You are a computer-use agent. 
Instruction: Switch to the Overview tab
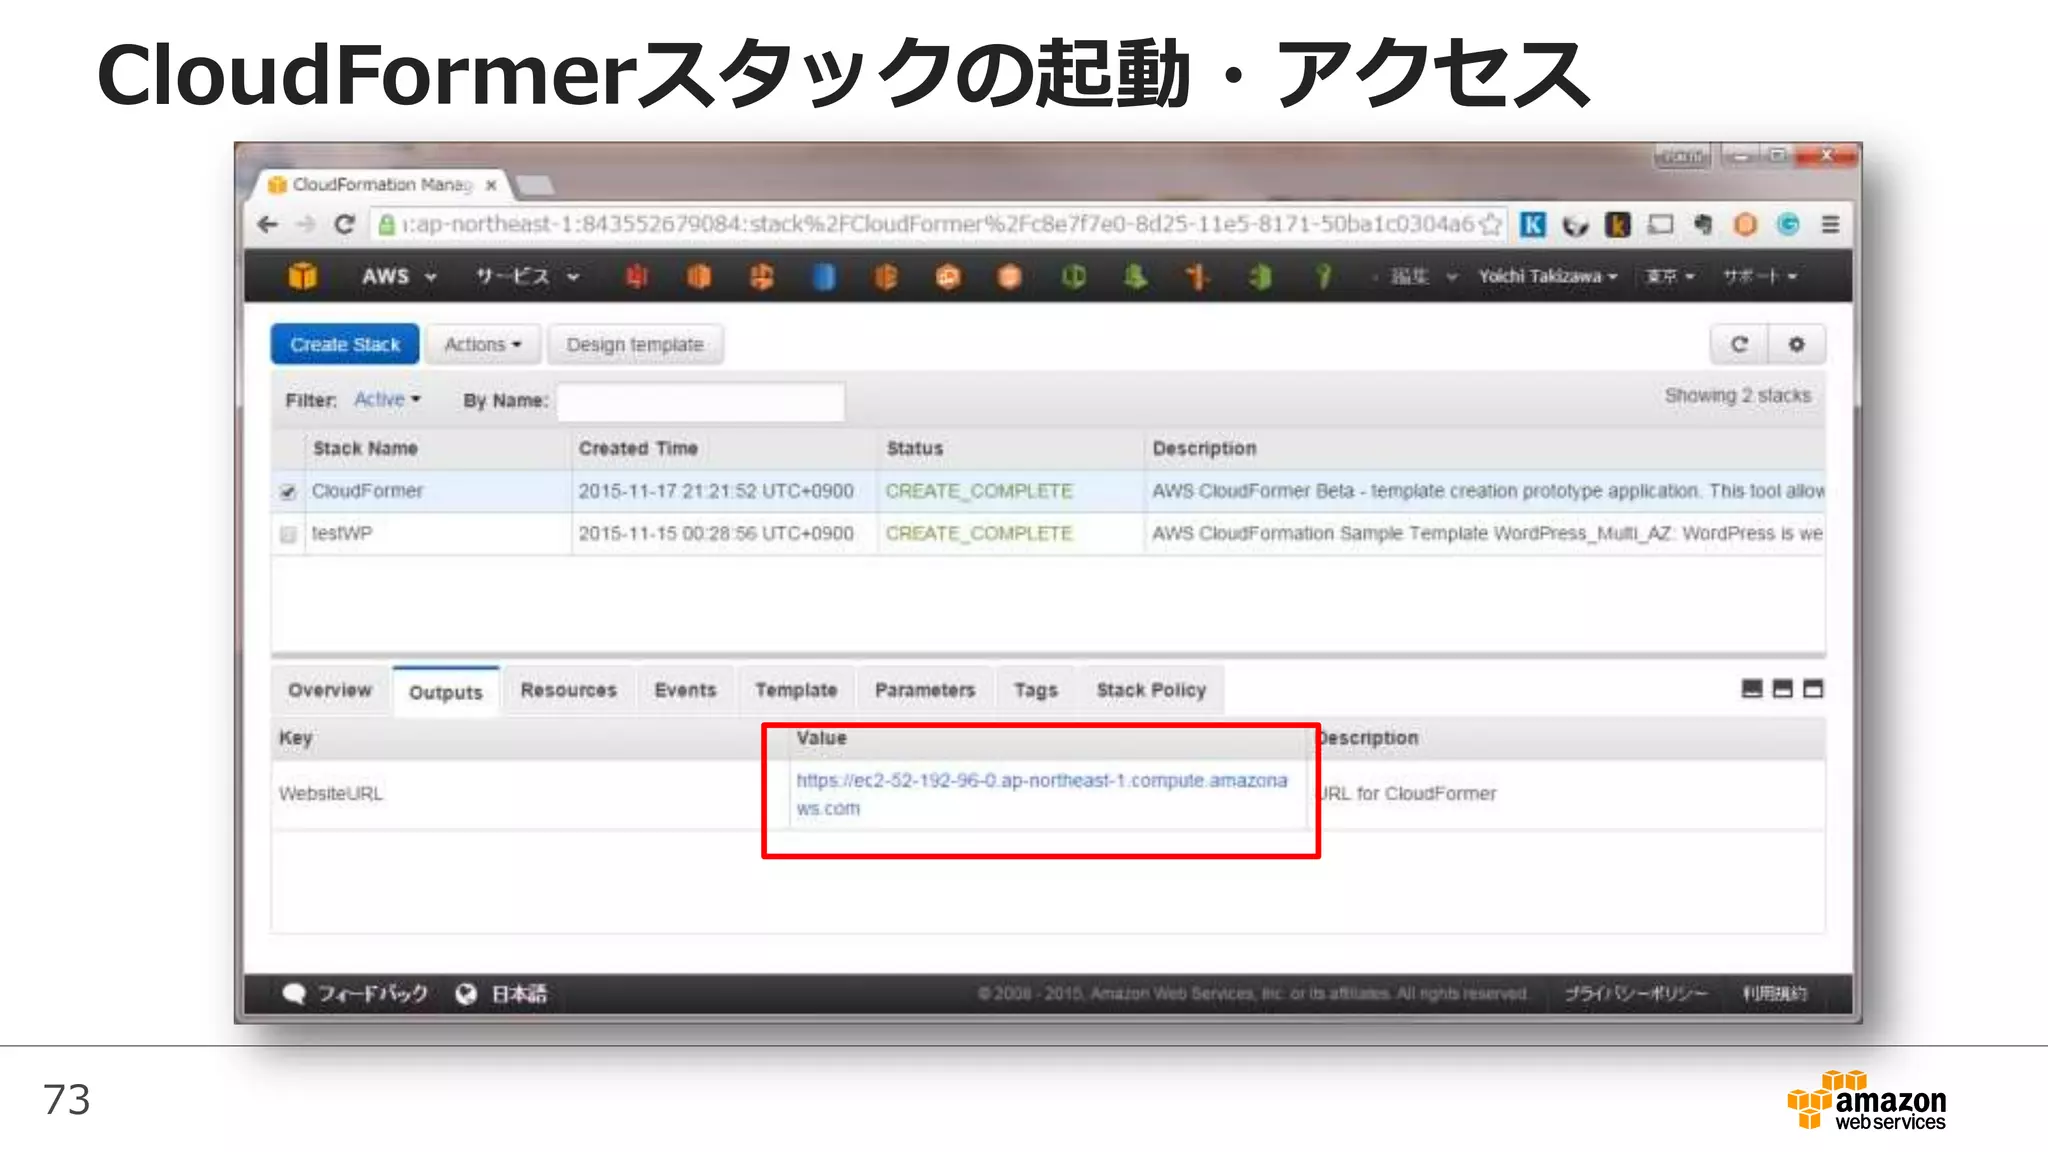330,690
